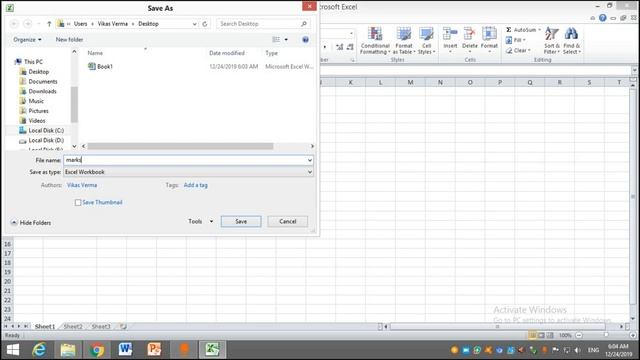Sort files by Date modified column

[227, 53]
